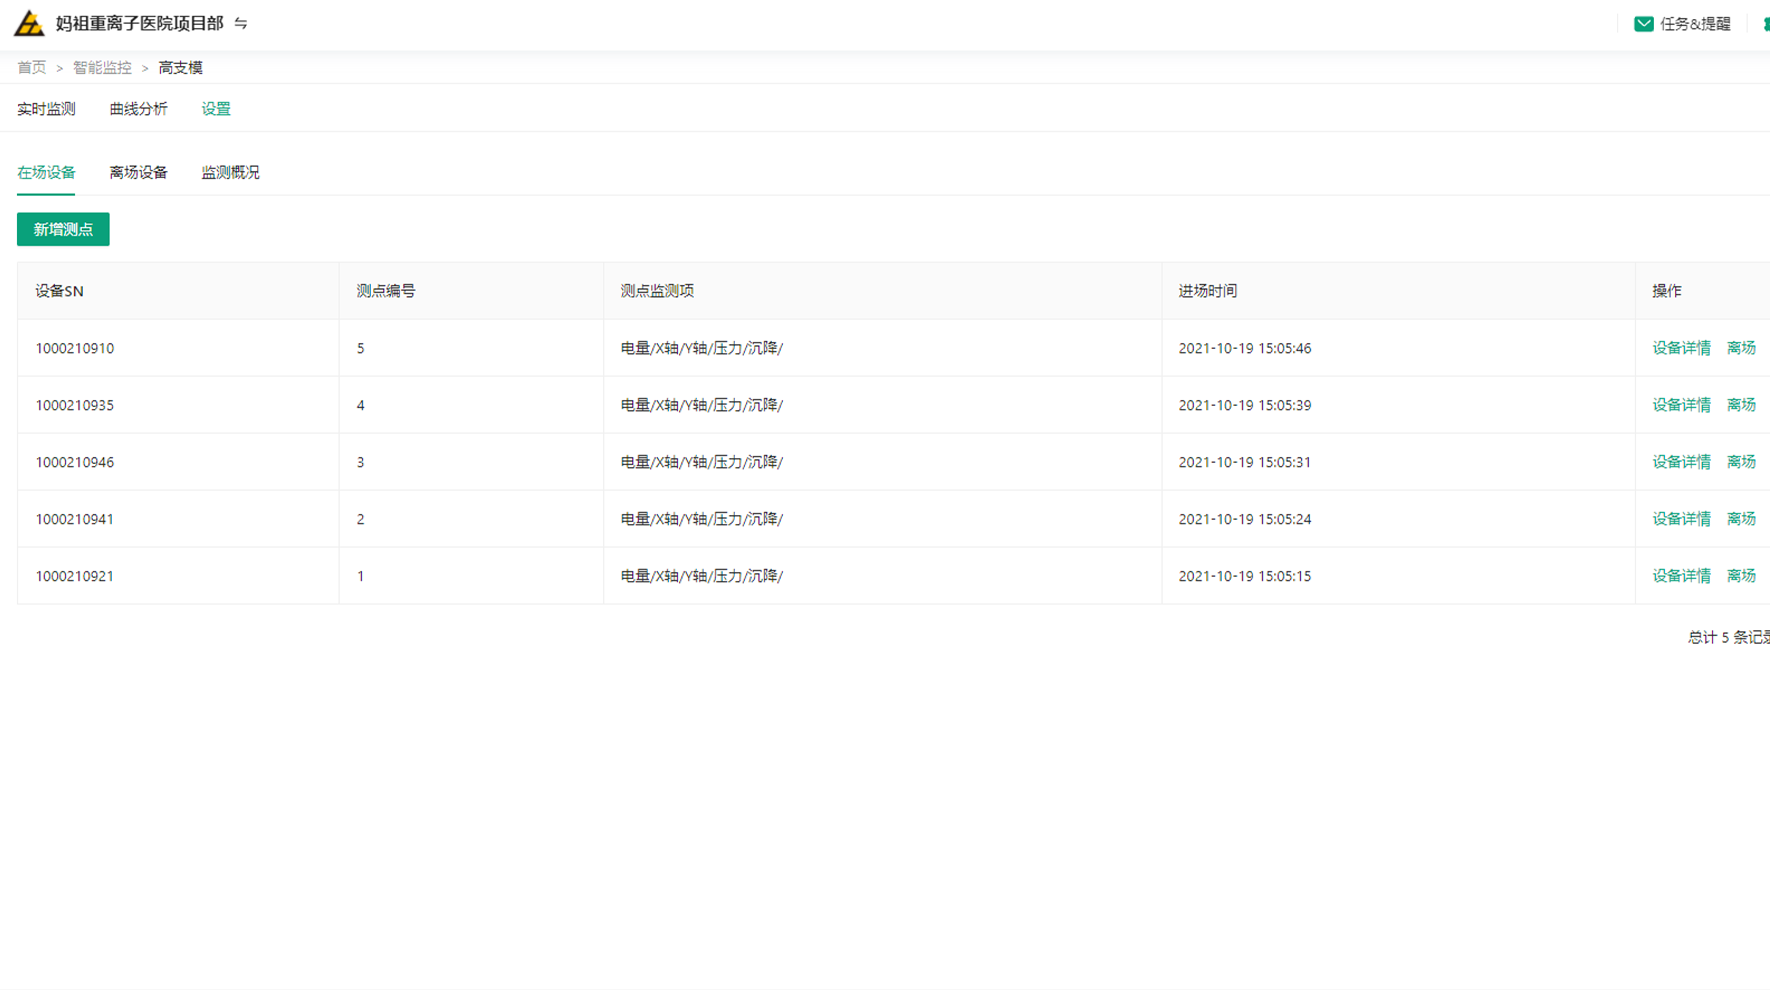Go to 首页 in breadcrumb
The height and width of the screenshot is (990, 1770).
(x=31, y=67)
